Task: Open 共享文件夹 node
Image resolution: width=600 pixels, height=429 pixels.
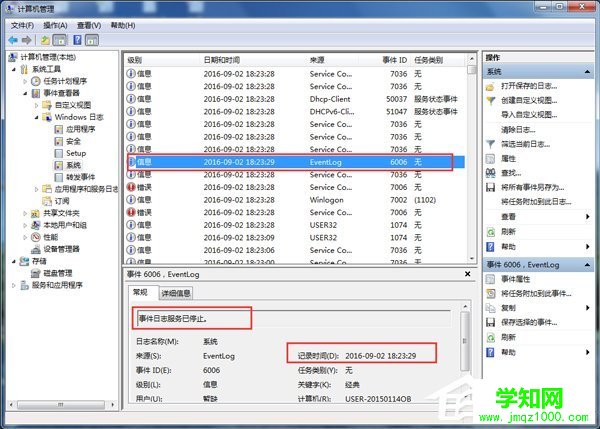Action: click(x=61, y=213)
